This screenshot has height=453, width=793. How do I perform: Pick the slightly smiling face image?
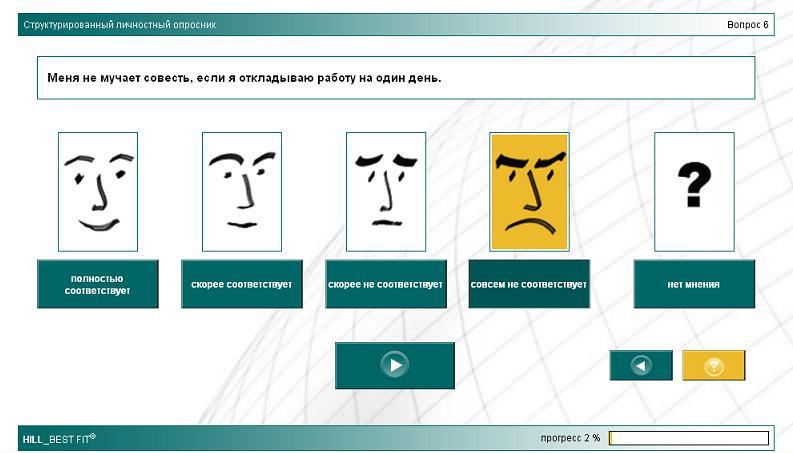point(241,191)
